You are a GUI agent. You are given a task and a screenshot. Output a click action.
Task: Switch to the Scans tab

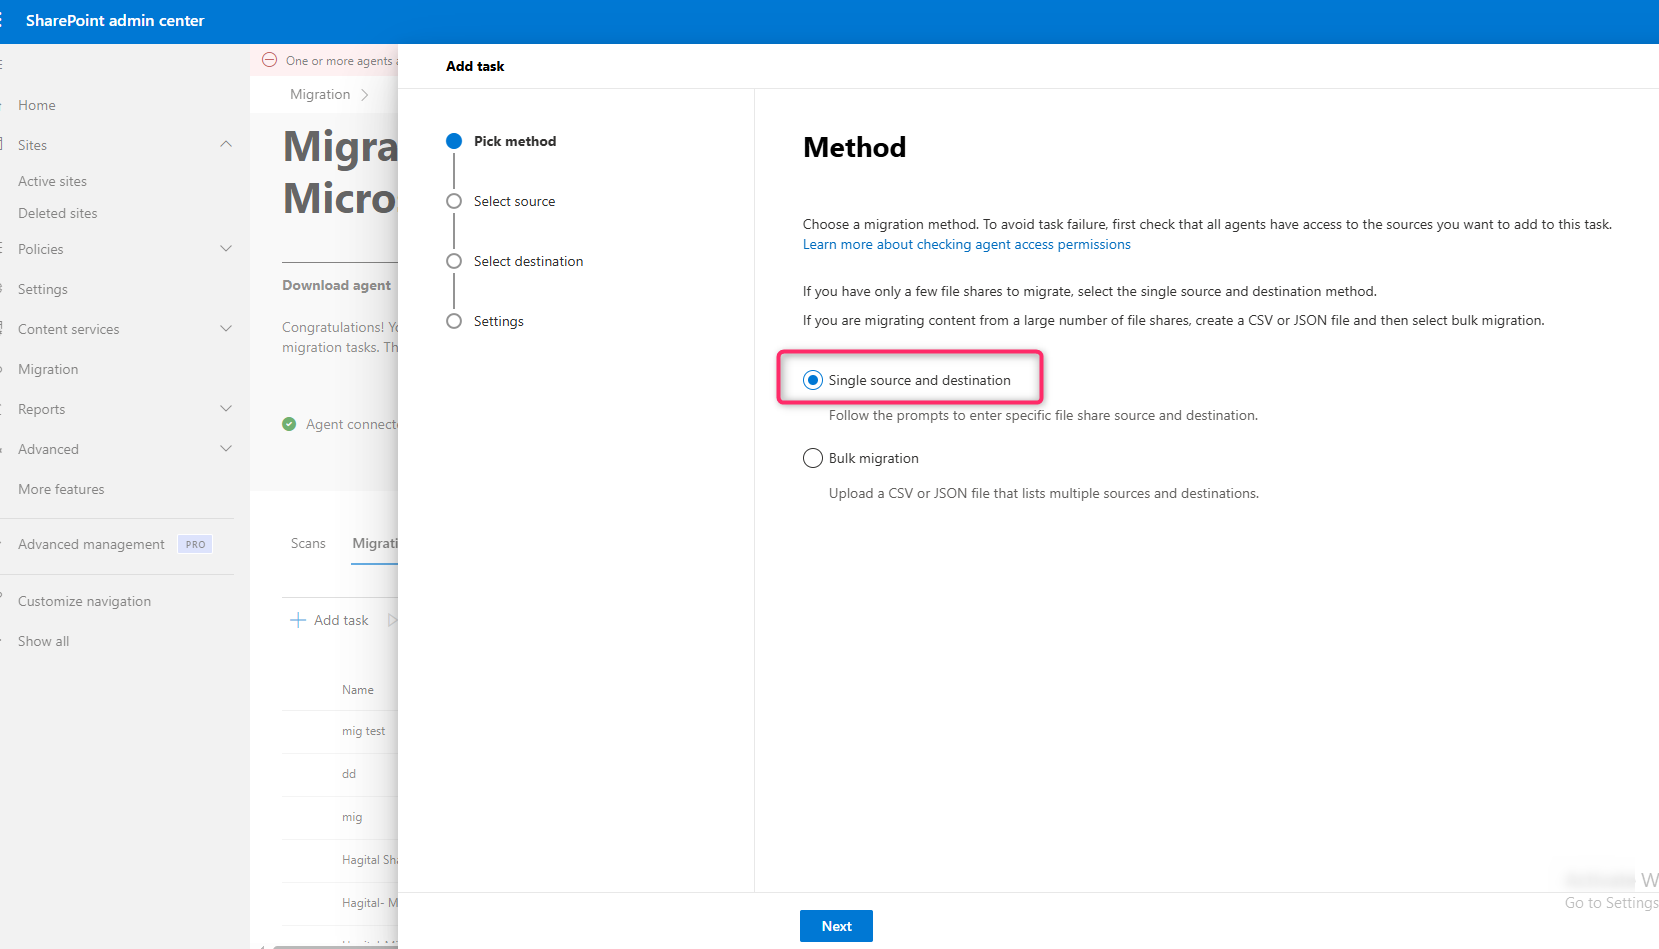[308, 543]
